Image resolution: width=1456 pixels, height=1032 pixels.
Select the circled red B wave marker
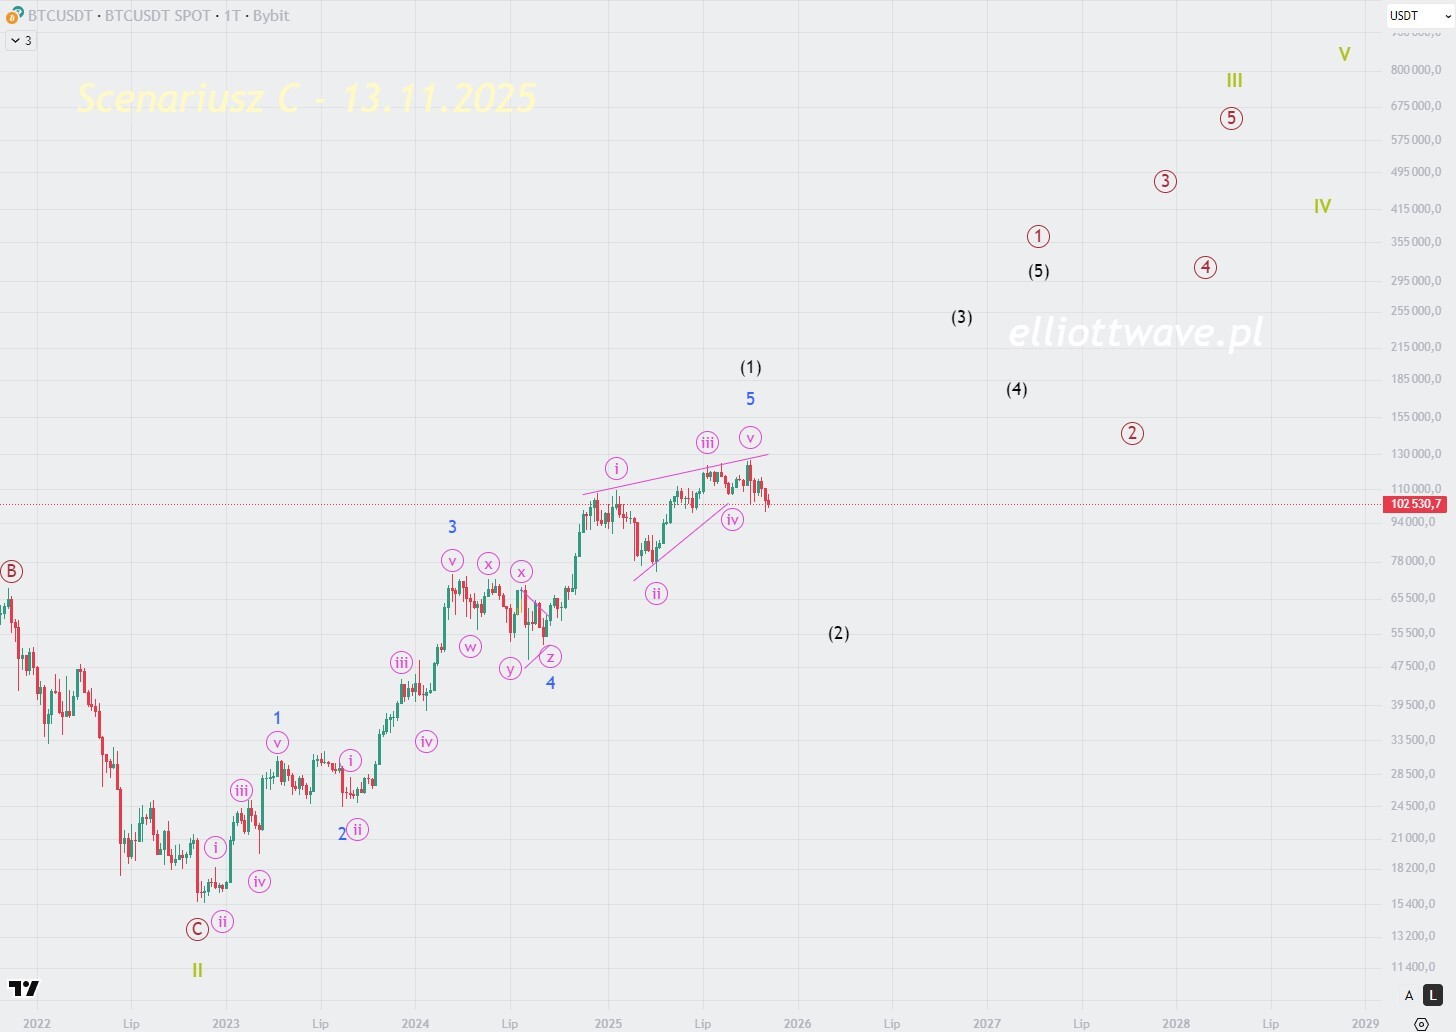coord(11,572)
